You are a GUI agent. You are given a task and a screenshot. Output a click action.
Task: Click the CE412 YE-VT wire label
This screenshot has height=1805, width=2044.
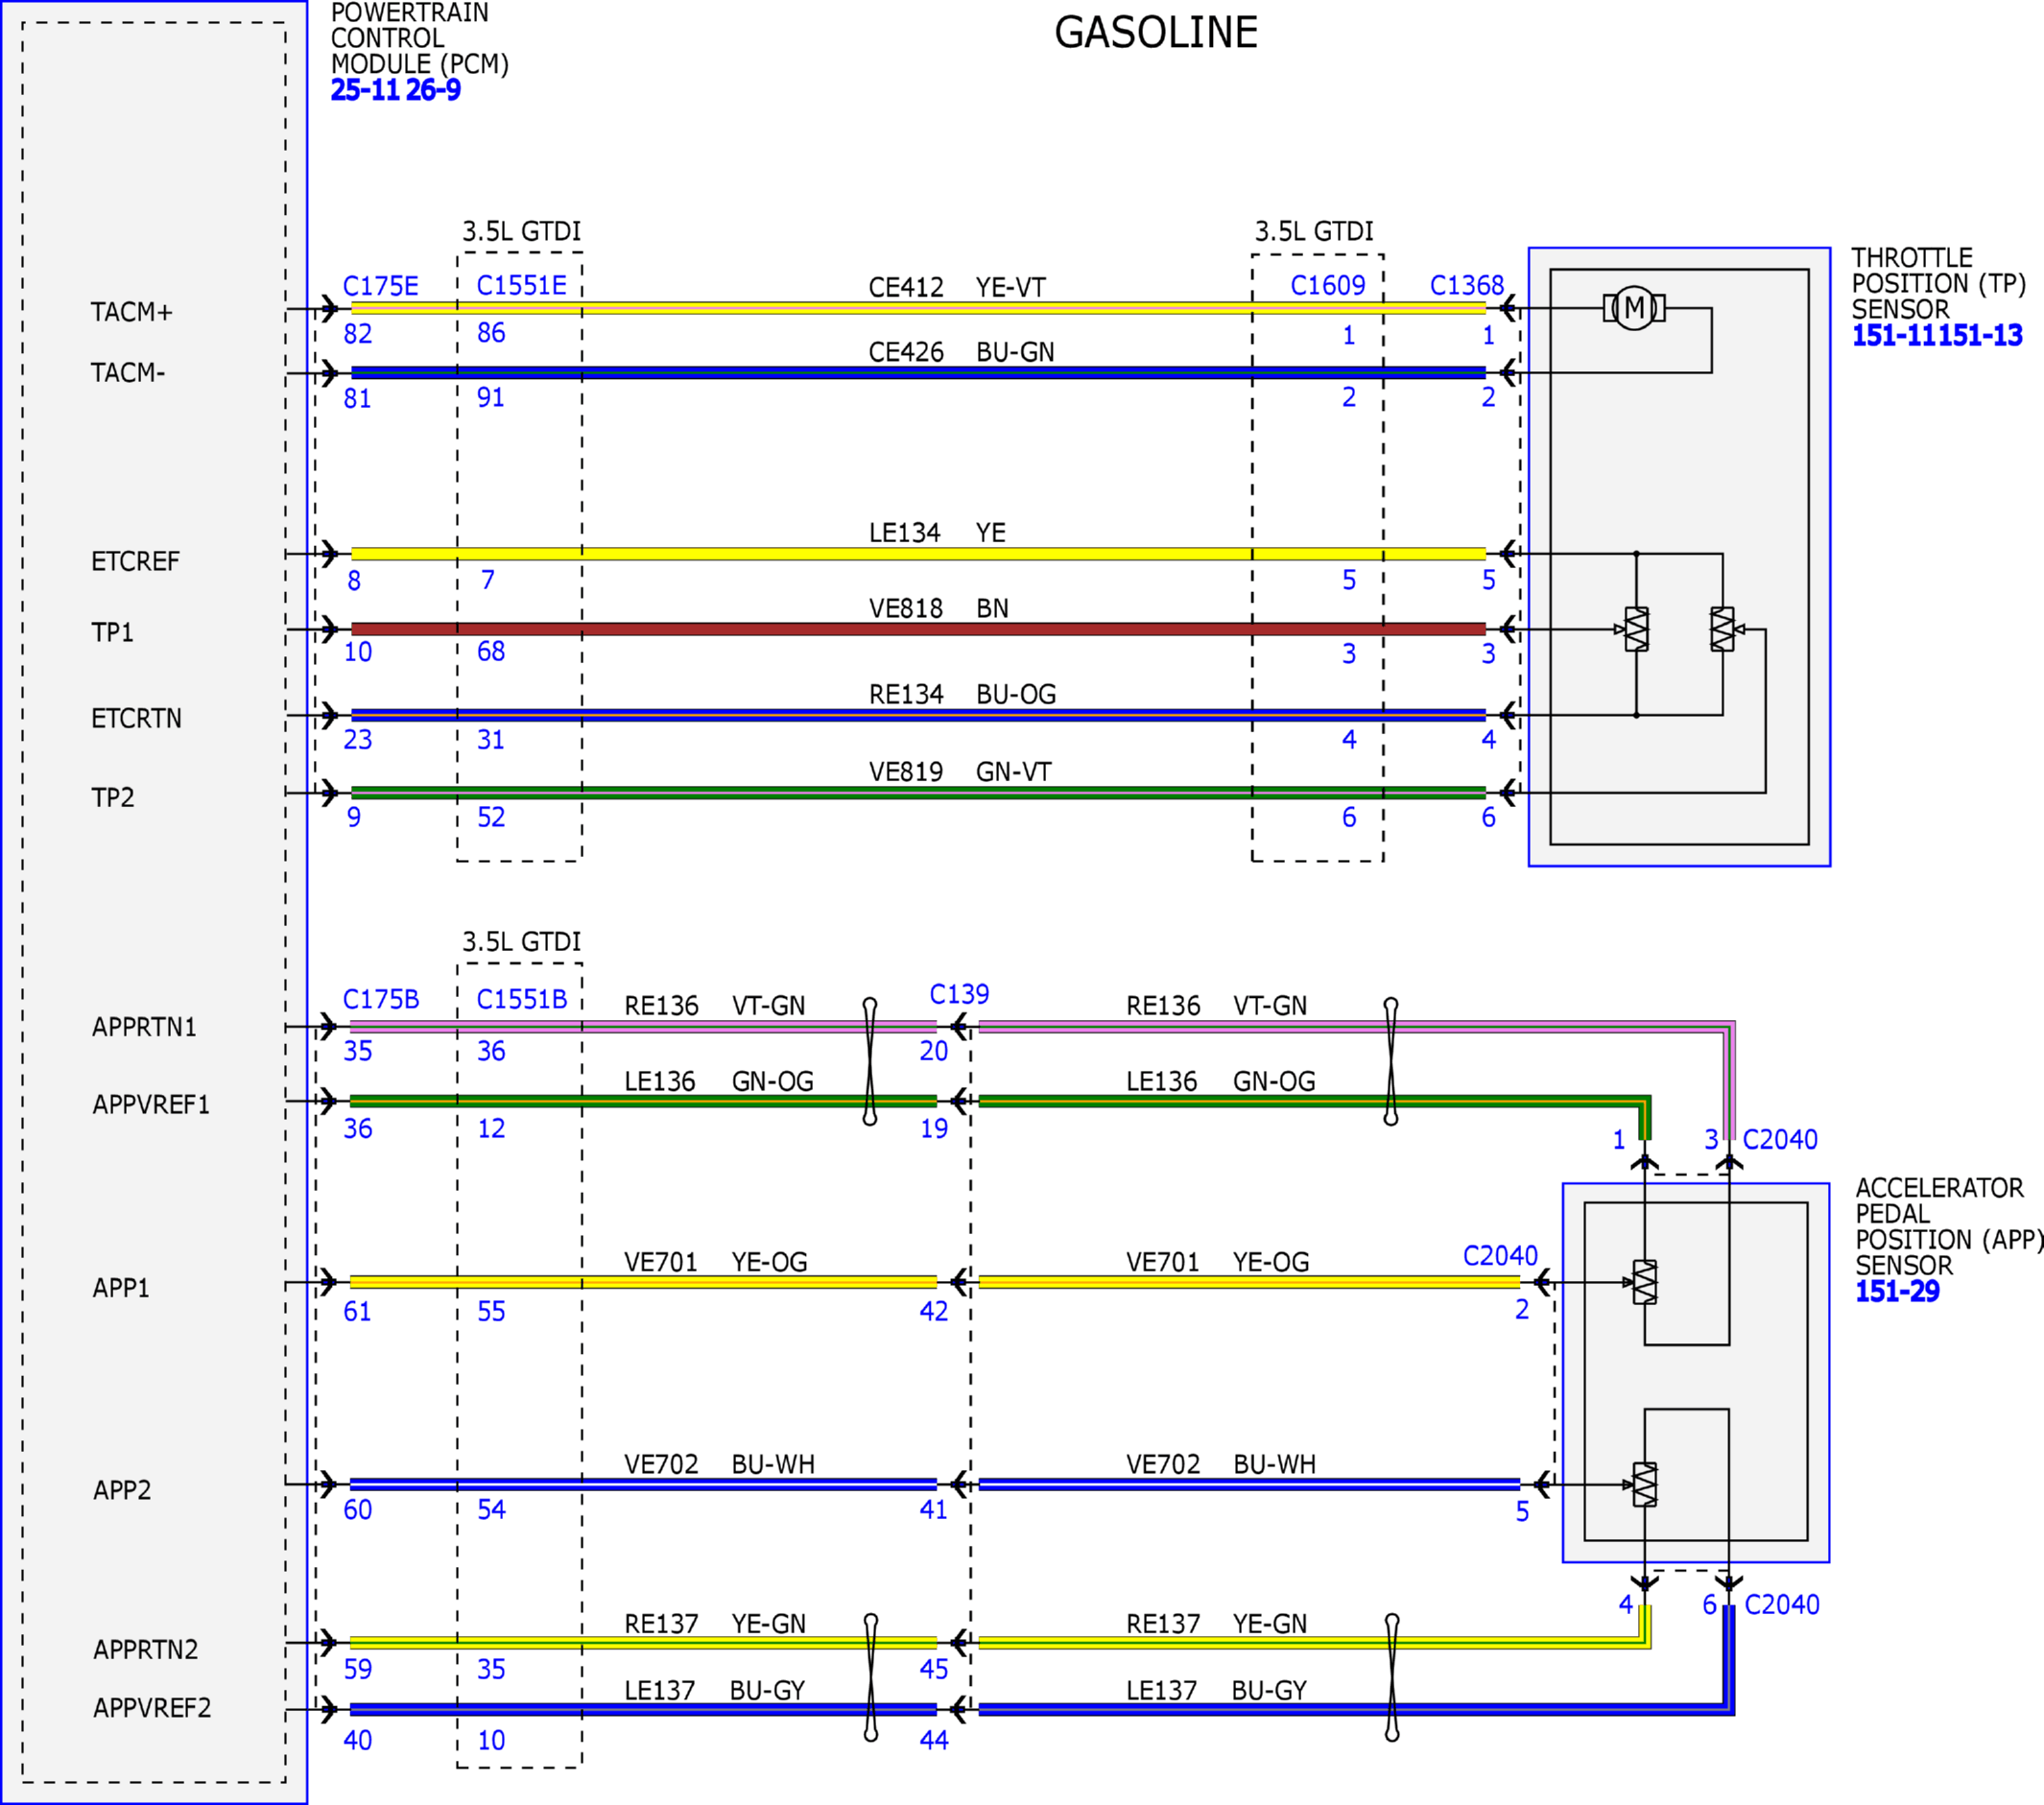point(956,287)
